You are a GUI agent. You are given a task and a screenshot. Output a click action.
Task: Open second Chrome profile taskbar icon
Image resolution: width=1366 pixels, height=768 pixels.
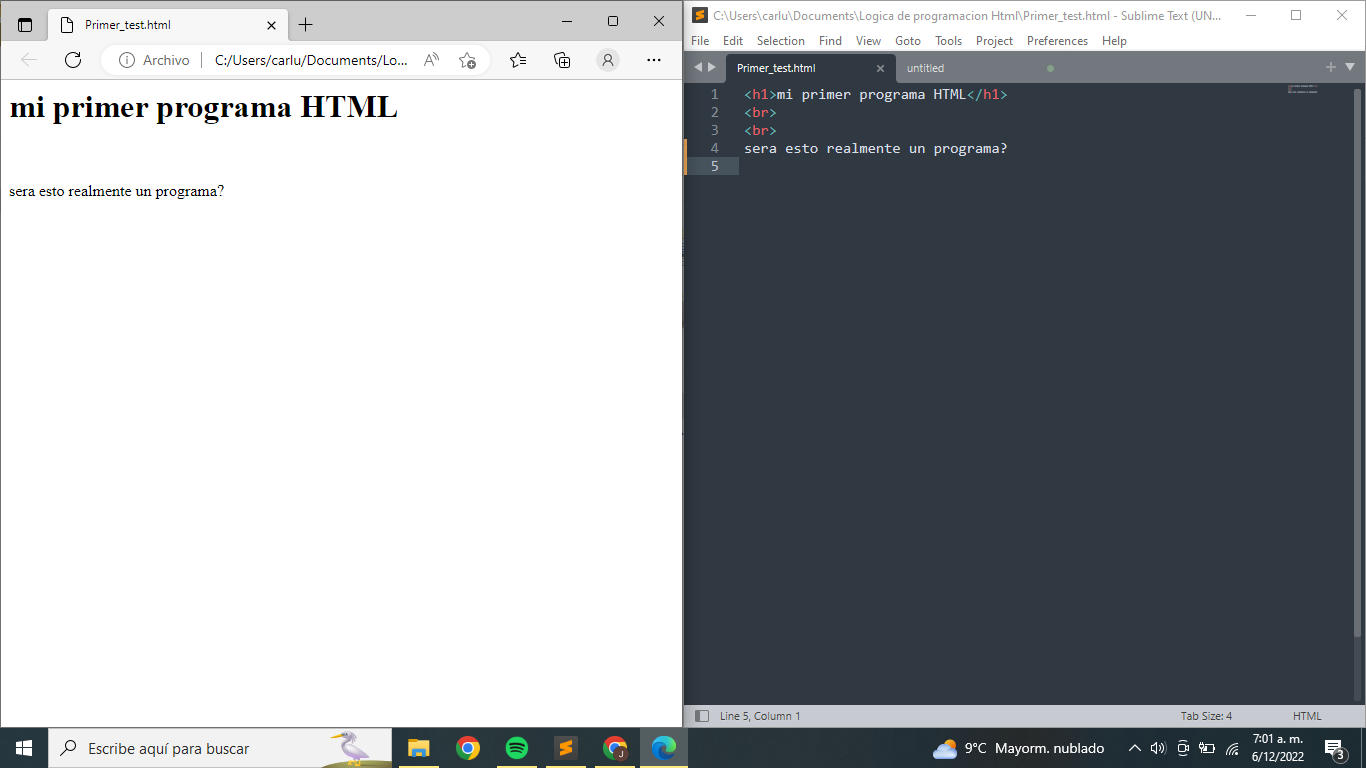[615, 748]
